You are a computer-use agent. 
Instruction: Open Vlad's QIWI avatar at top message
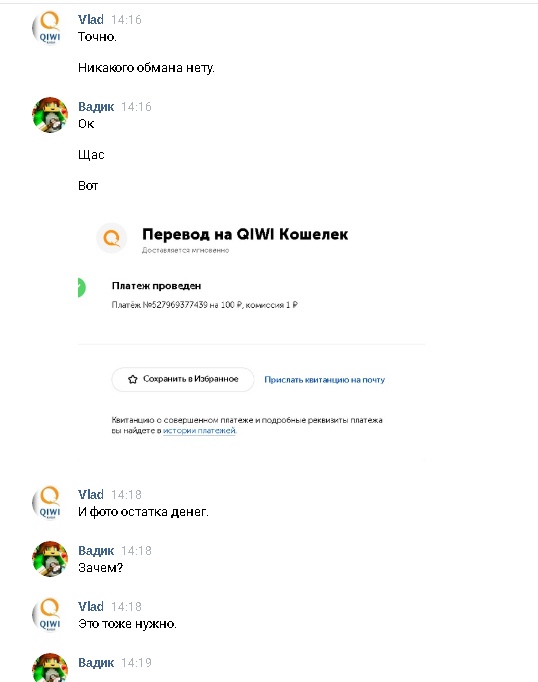pyautogui.click(x=50, y=28)
